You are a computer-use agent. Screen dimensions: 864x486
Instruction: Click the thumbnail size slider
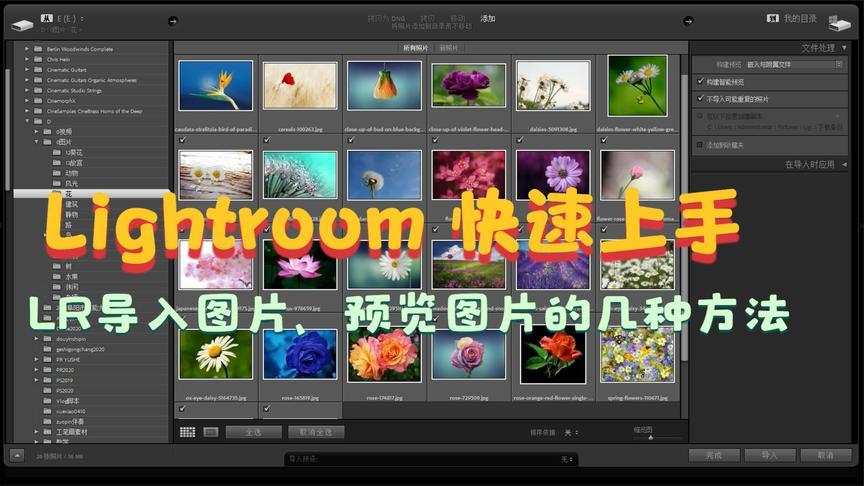pos(651,437)
